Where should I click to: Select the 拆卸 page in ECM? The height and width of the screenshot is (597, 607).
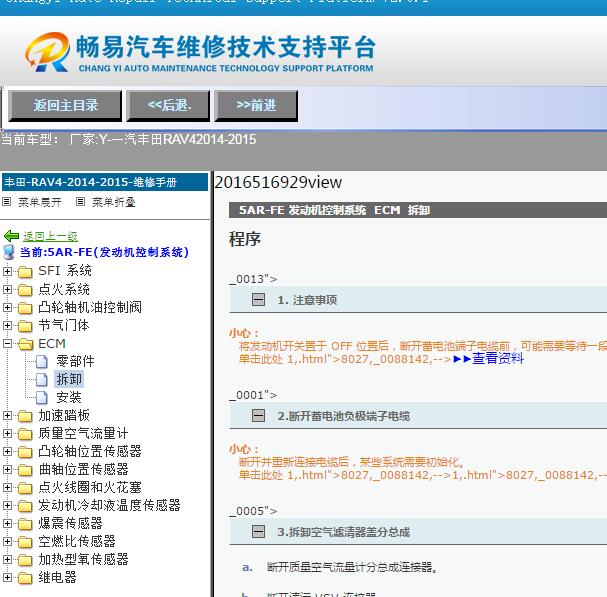point(69,379)
